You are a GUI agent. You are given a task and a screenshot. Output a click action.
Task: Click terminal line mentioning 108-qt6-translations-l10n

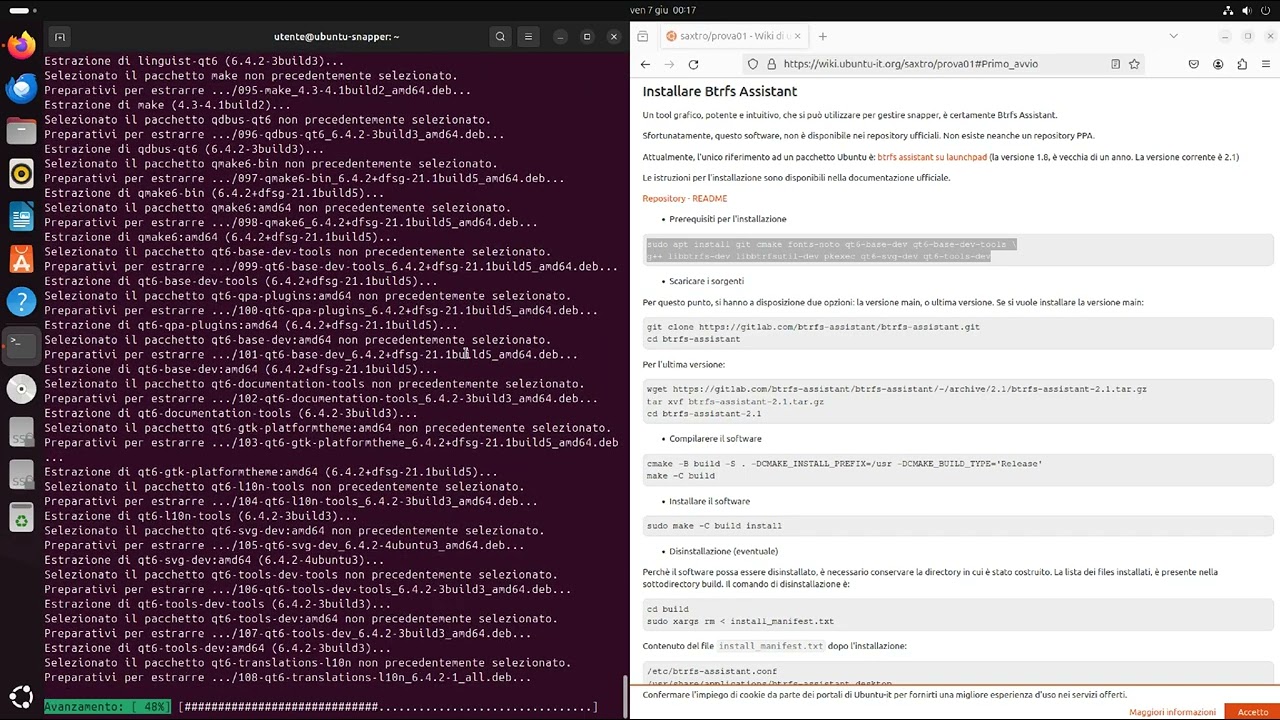288,678
